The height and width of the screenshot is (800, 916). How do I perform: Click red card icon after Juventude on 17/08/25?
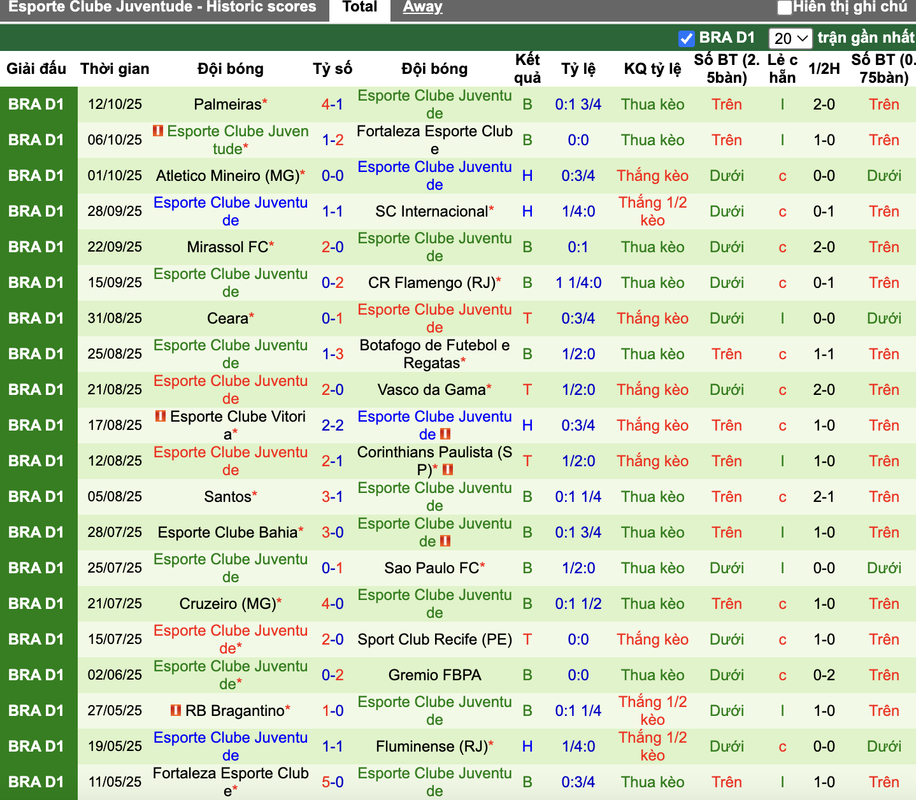click(x=445, y=434)
